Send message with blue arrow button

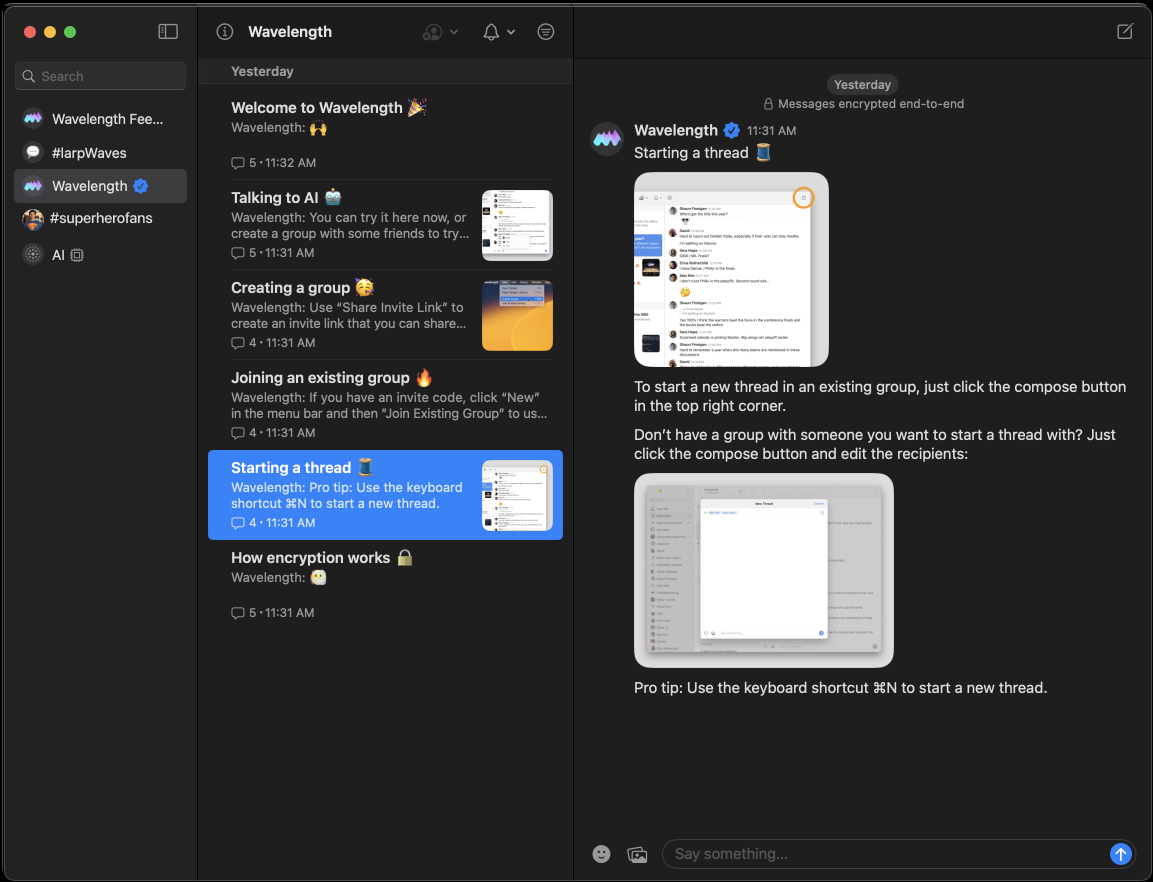pyautogui.click(x=1120, y=854)
